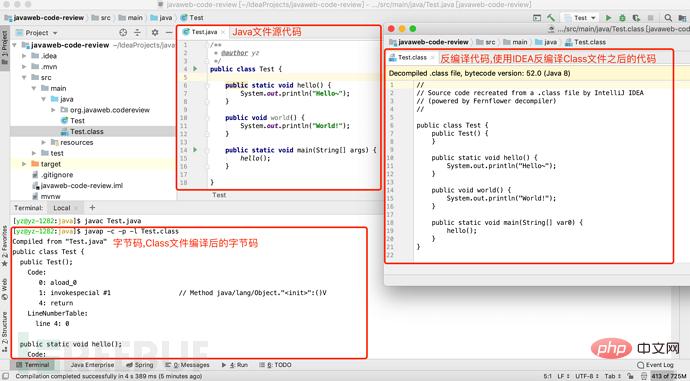The height and width of the screenshot is (381, 690).
Task: Close the Test.java editor tab
Action: click(223, 32)
